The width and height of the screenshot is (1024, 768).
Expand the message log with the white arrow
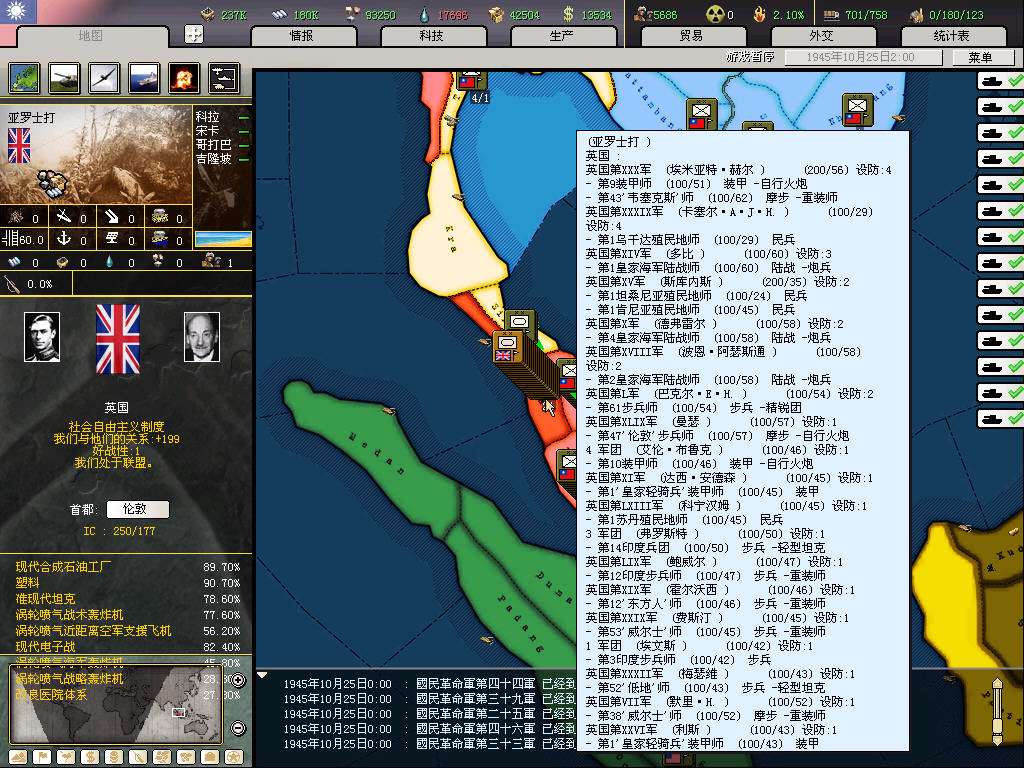(262, 675)
